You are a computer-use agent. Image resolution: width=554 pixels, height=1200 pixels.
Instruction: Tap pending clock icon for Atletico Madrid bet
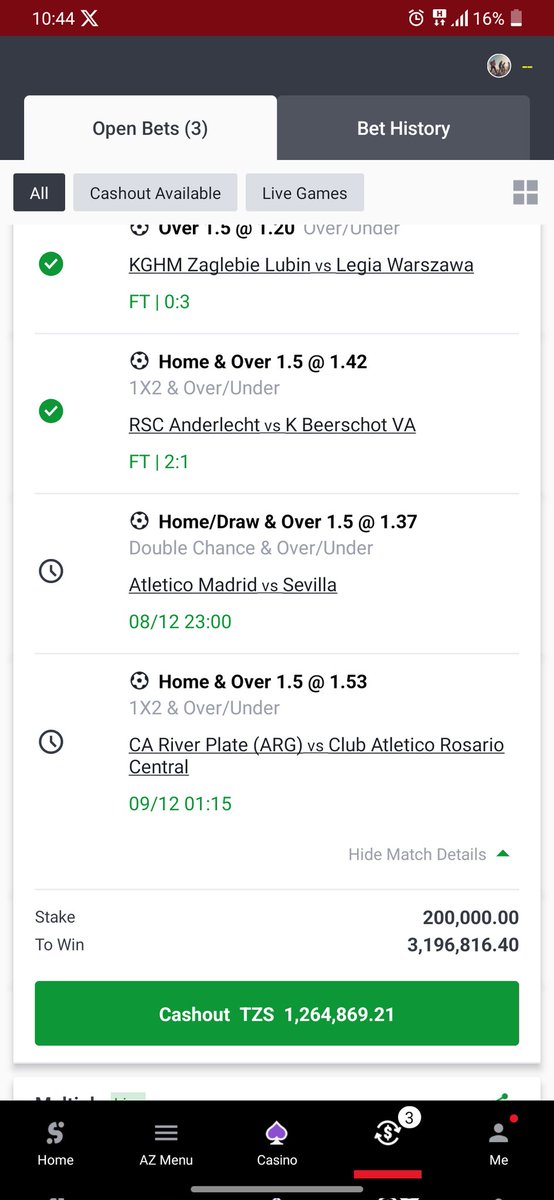coord(50,571)
